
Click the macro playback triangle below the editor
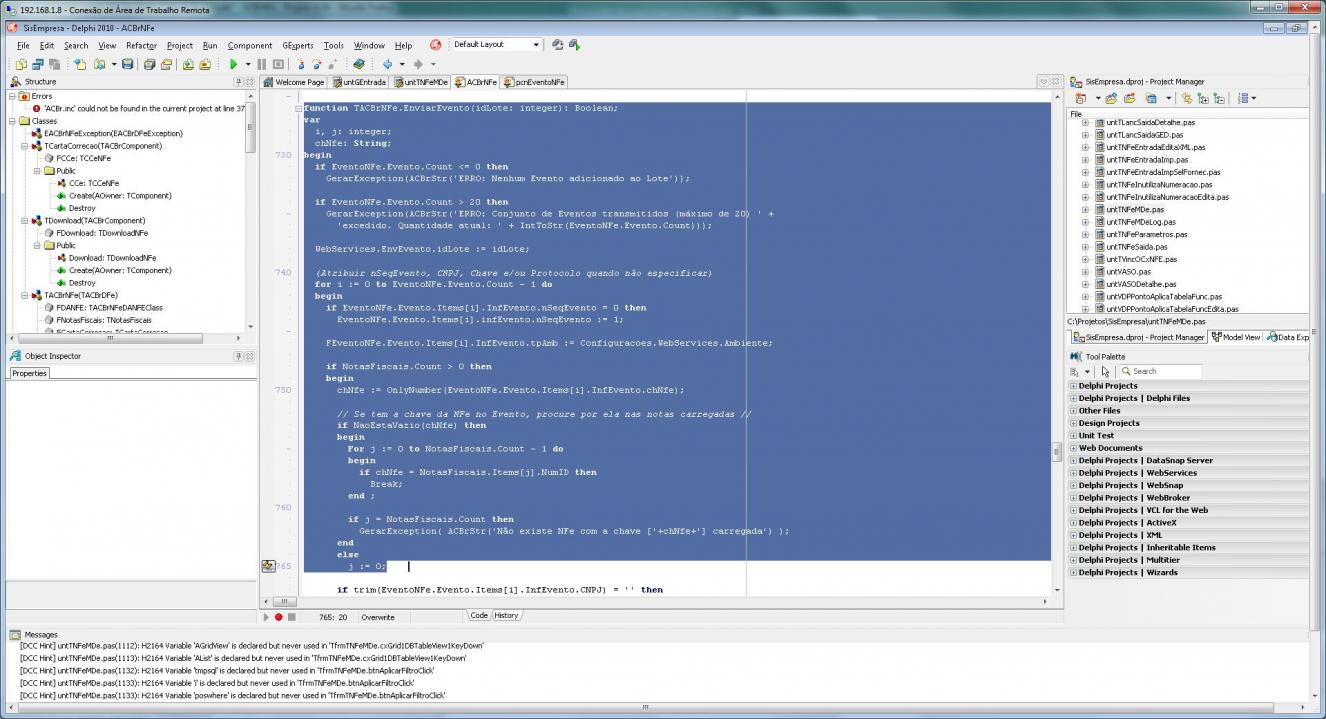(x=266, y=617)
